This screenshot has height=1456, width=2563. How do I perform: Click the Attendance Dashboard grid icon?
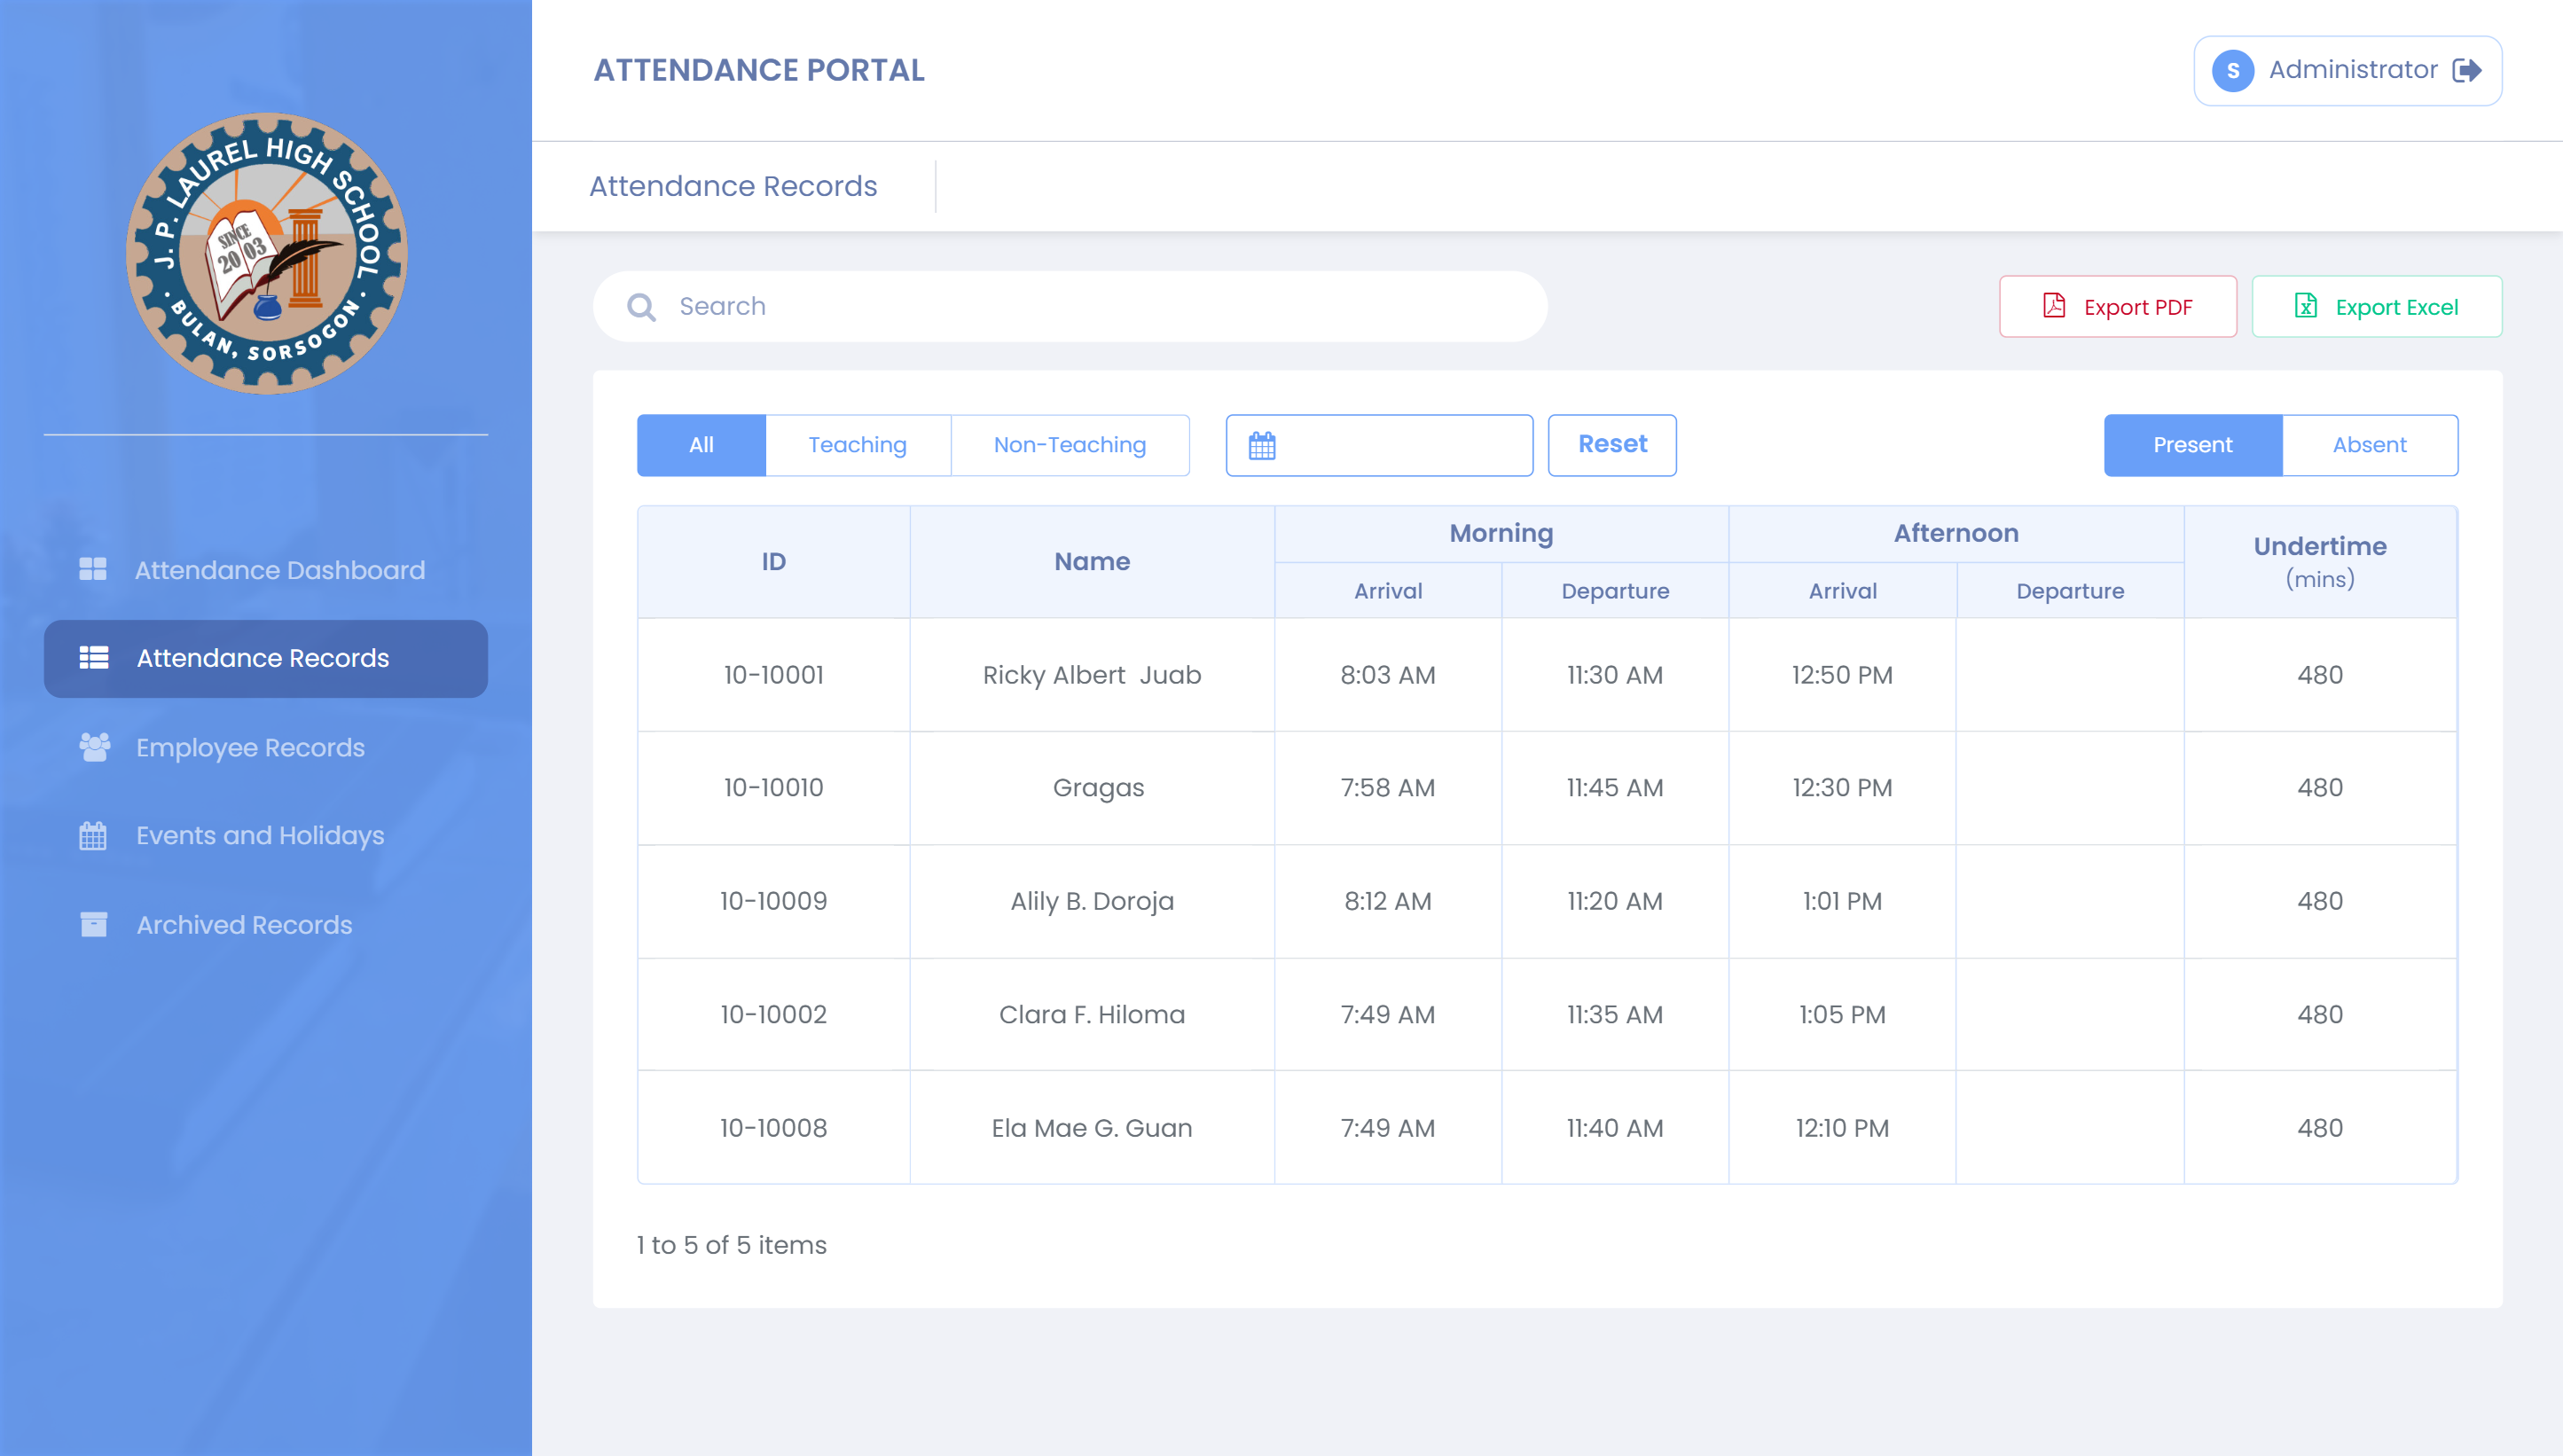coord(93,569)
